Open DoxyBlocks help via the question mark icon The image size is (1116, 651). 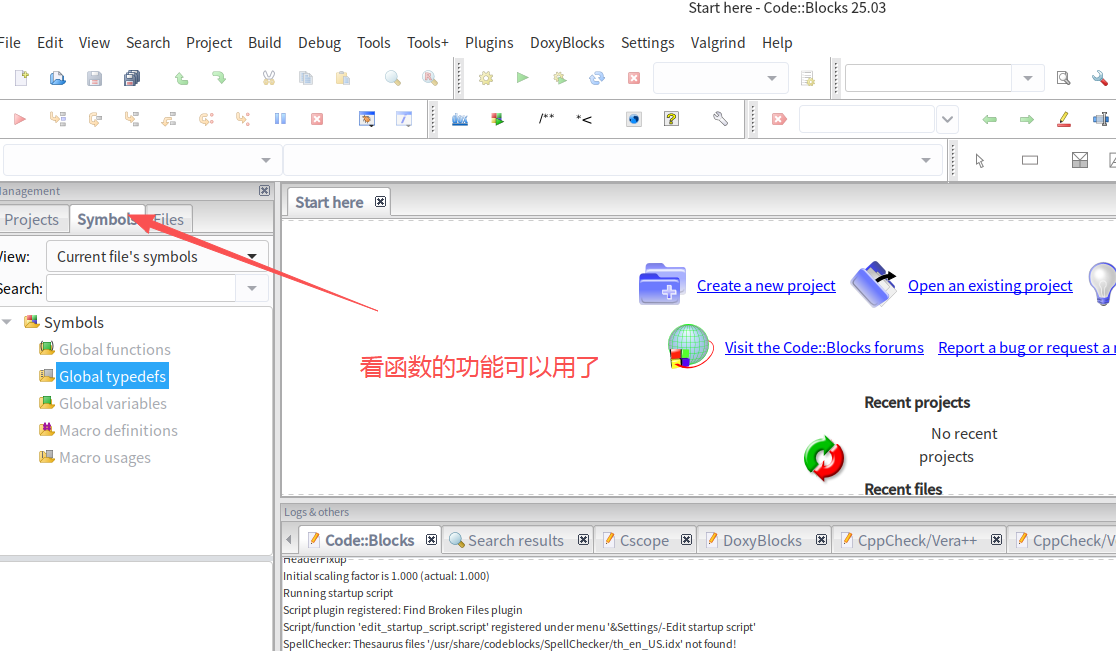[x=671, y=118]
